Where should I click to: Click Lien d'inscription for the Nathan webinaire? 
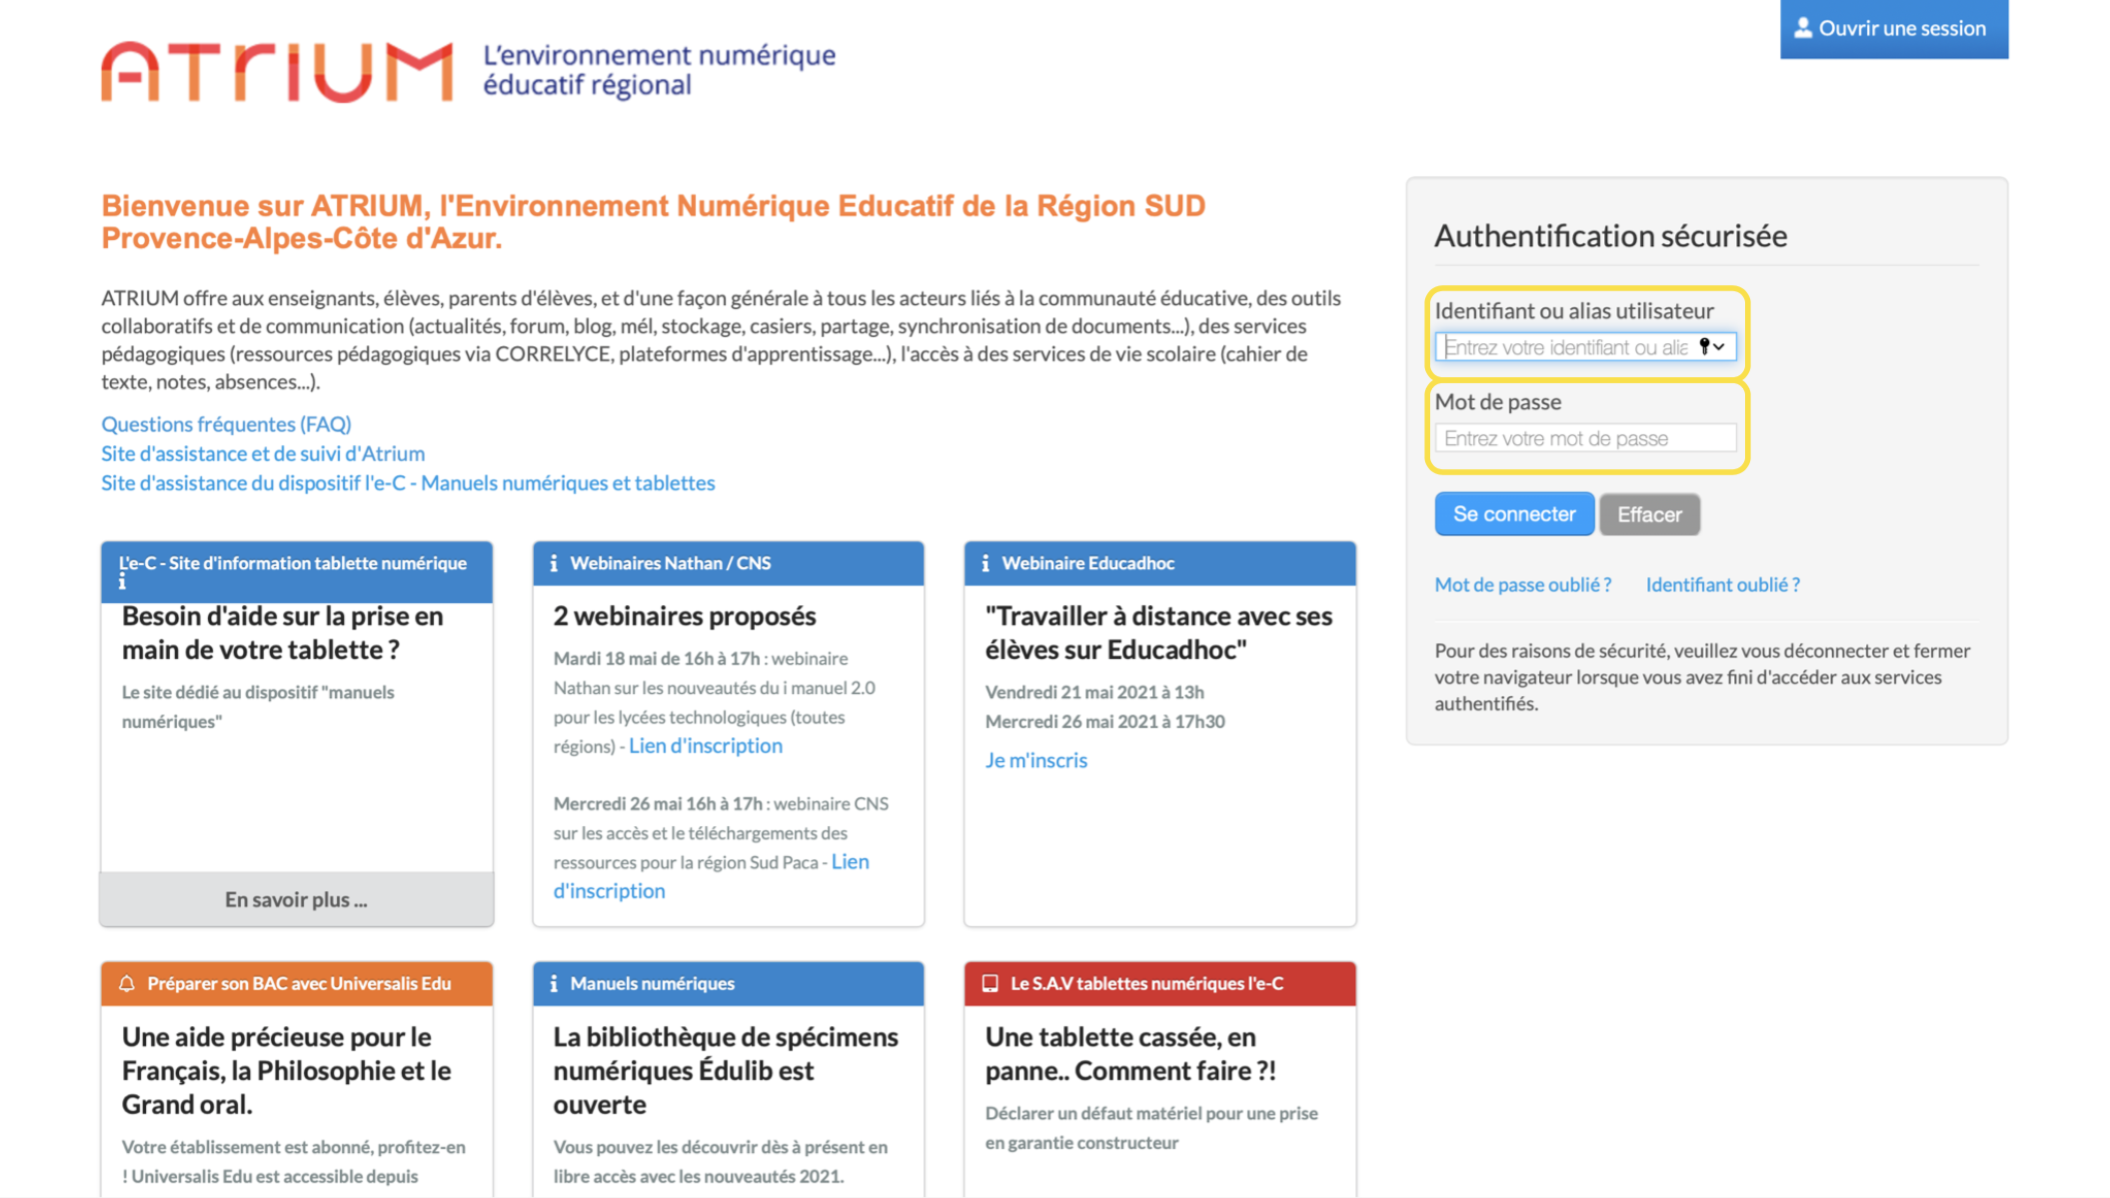tap(705, 745)
